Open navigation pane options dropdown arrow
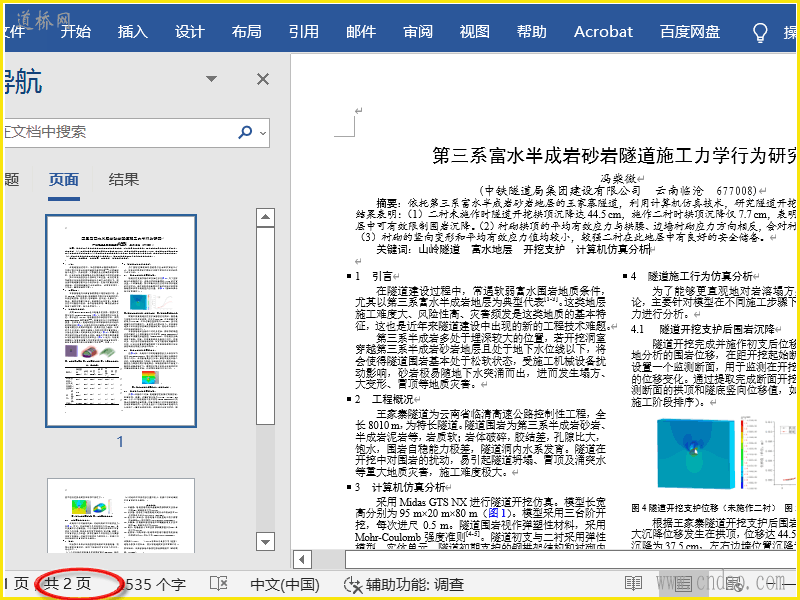Screen dimensions: 800x600 [x=211, y=79]
